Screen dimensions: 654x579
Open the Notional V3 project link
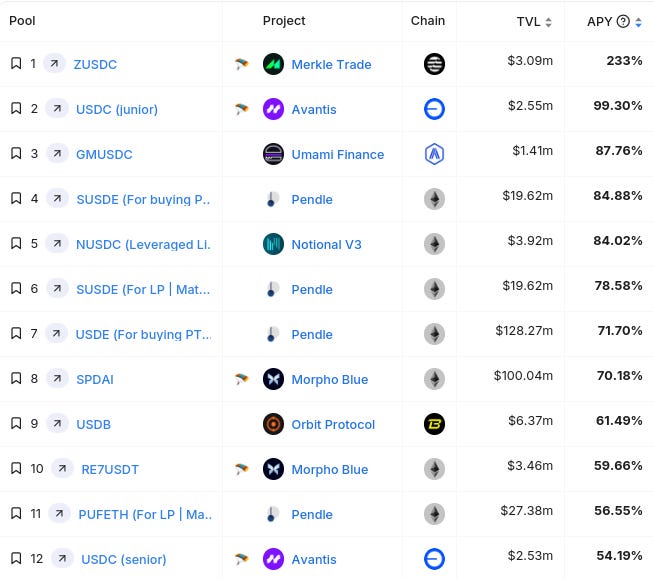(x=326, y=245)
